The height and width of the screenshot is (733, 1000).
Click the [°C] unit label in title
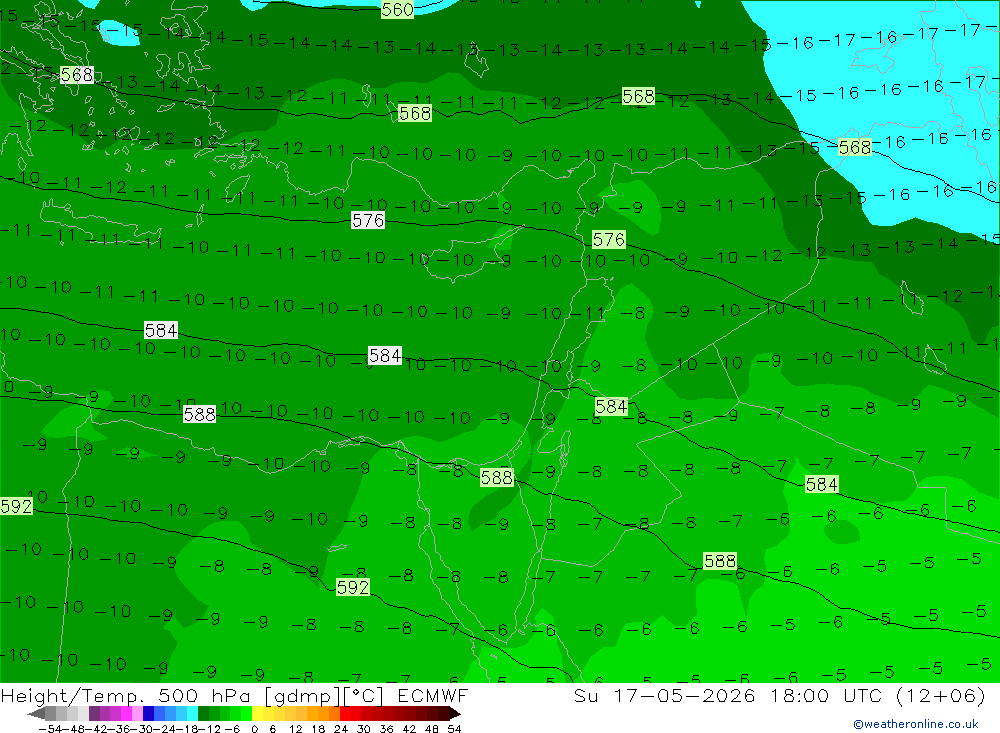pyautogui.click(x=364, y=696)
